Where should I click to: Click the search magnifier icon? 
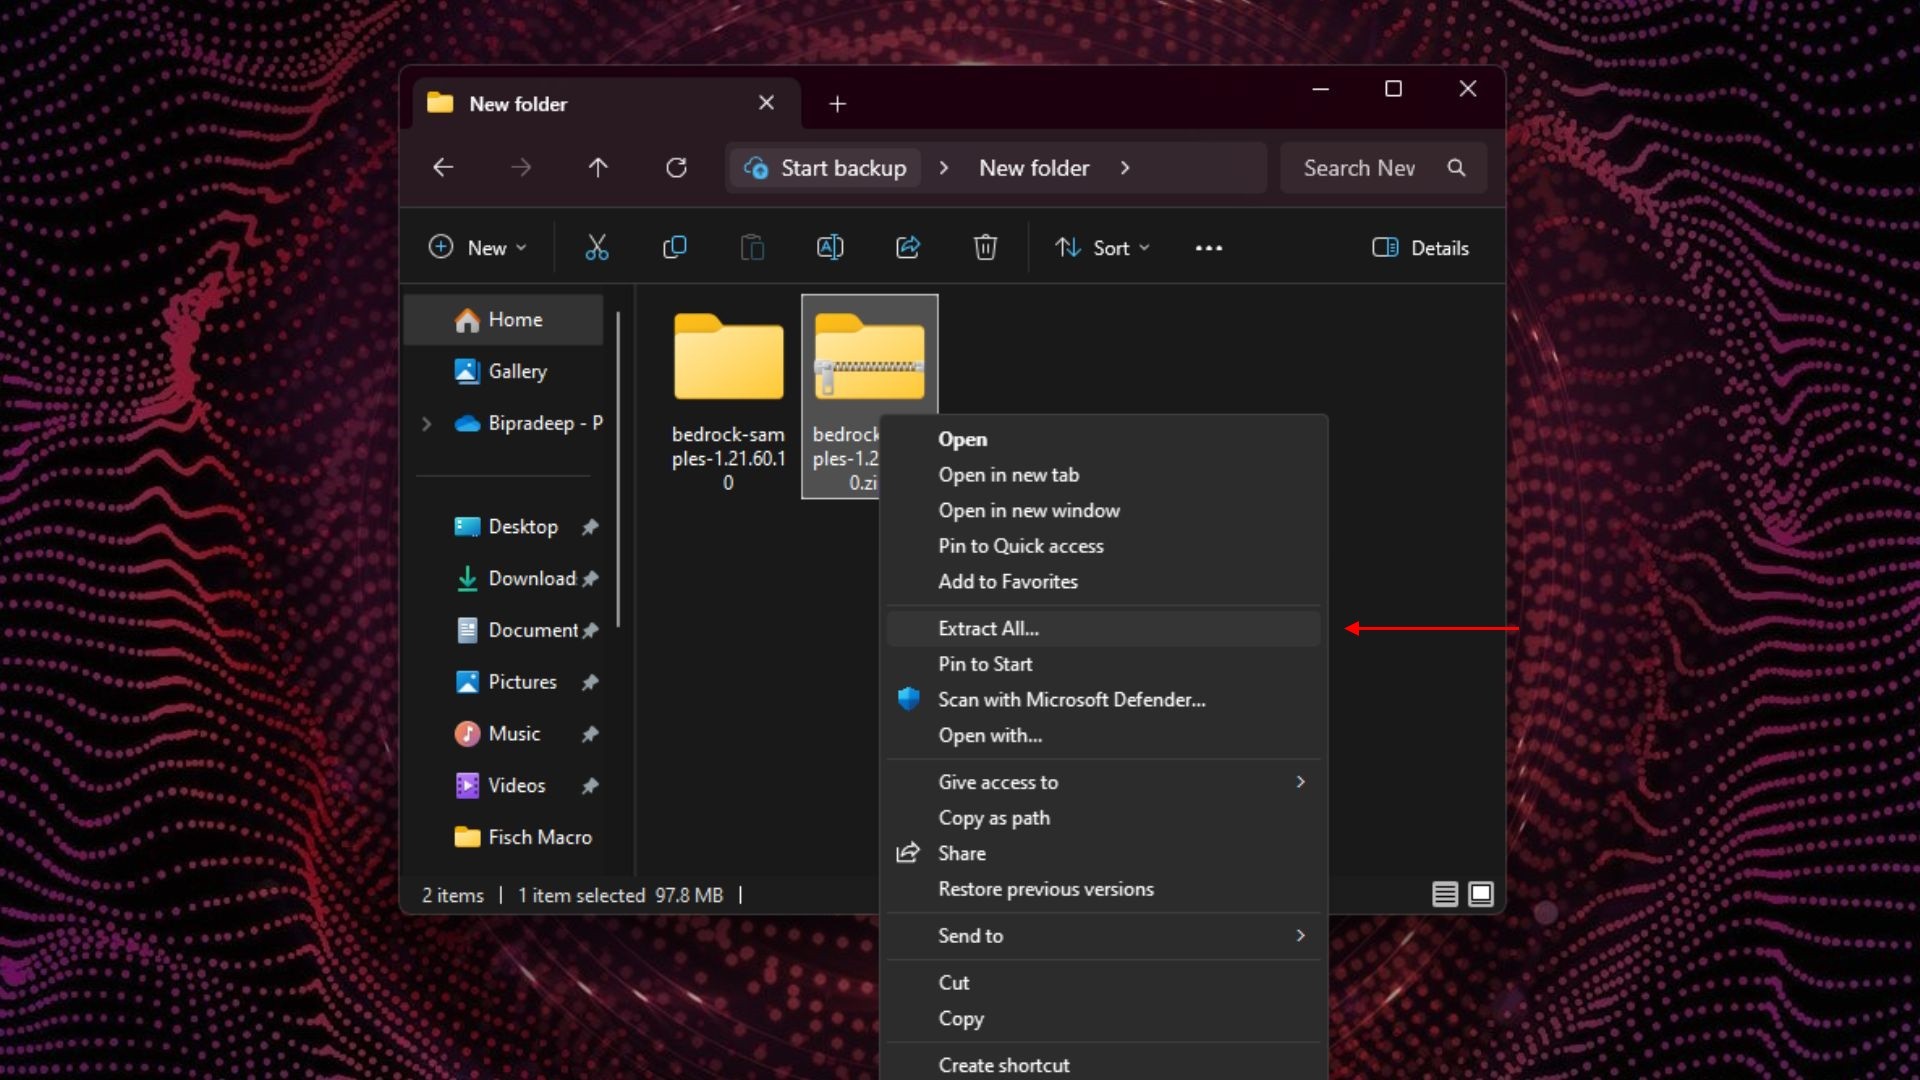[x=1457, y=167]
